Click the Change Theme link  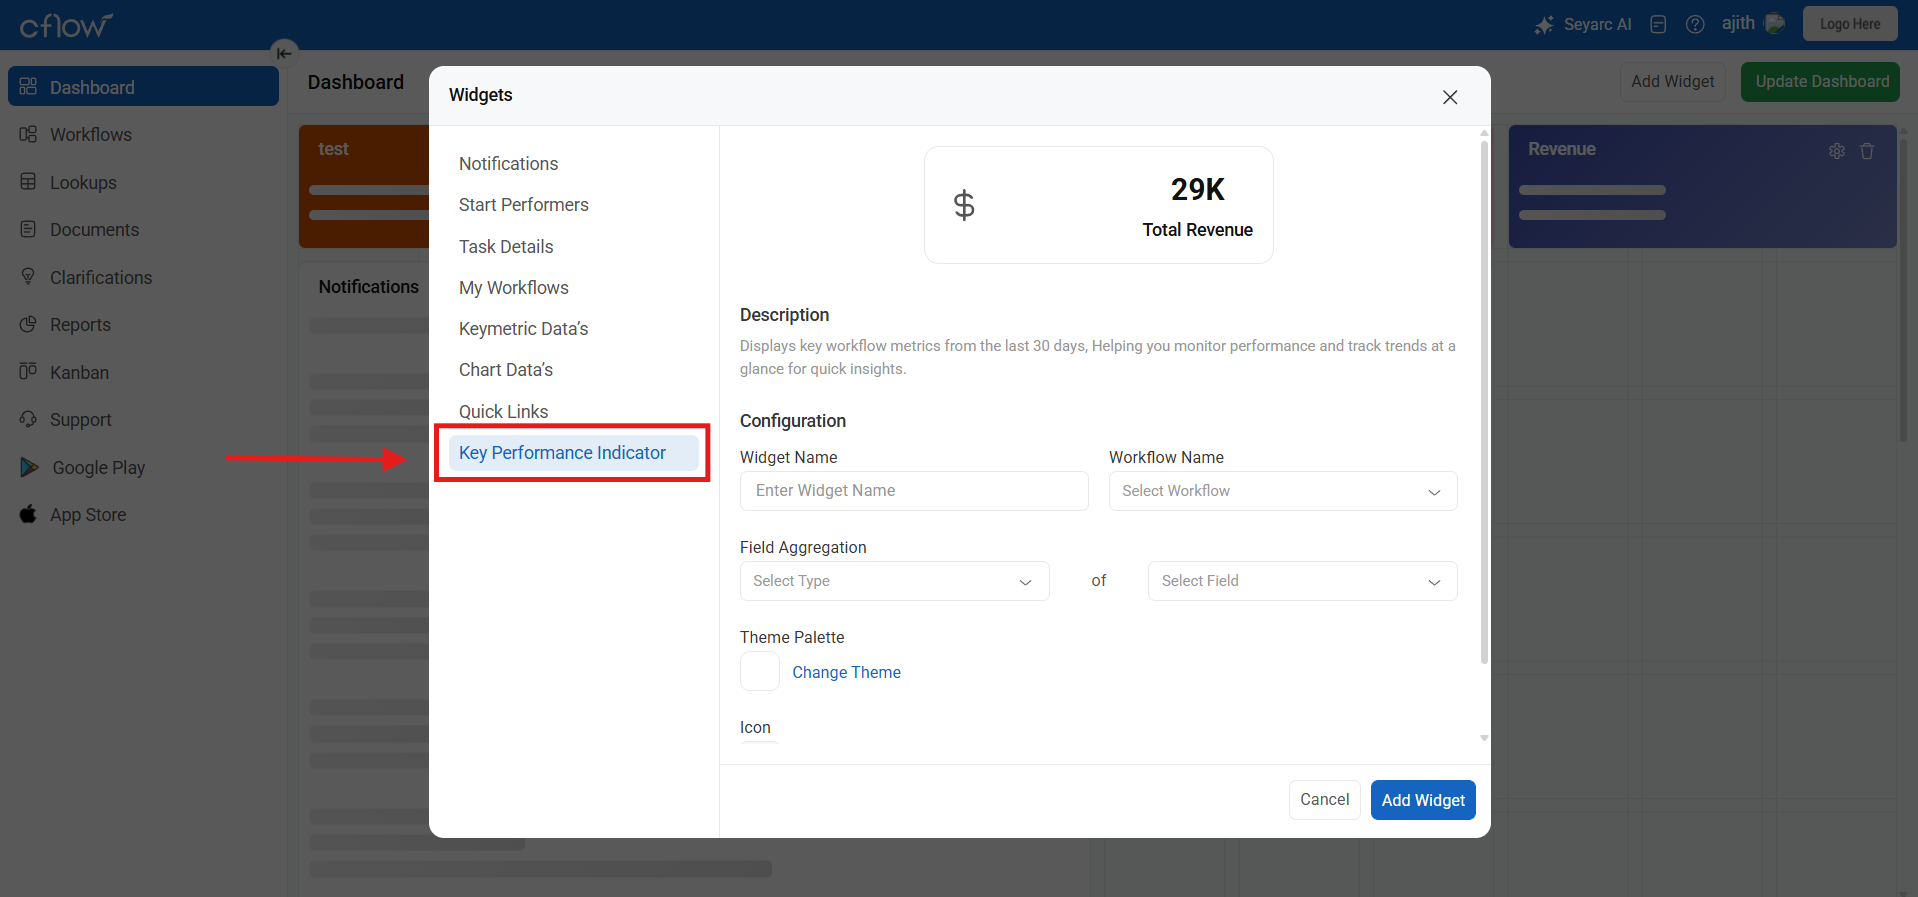point(846,673)
